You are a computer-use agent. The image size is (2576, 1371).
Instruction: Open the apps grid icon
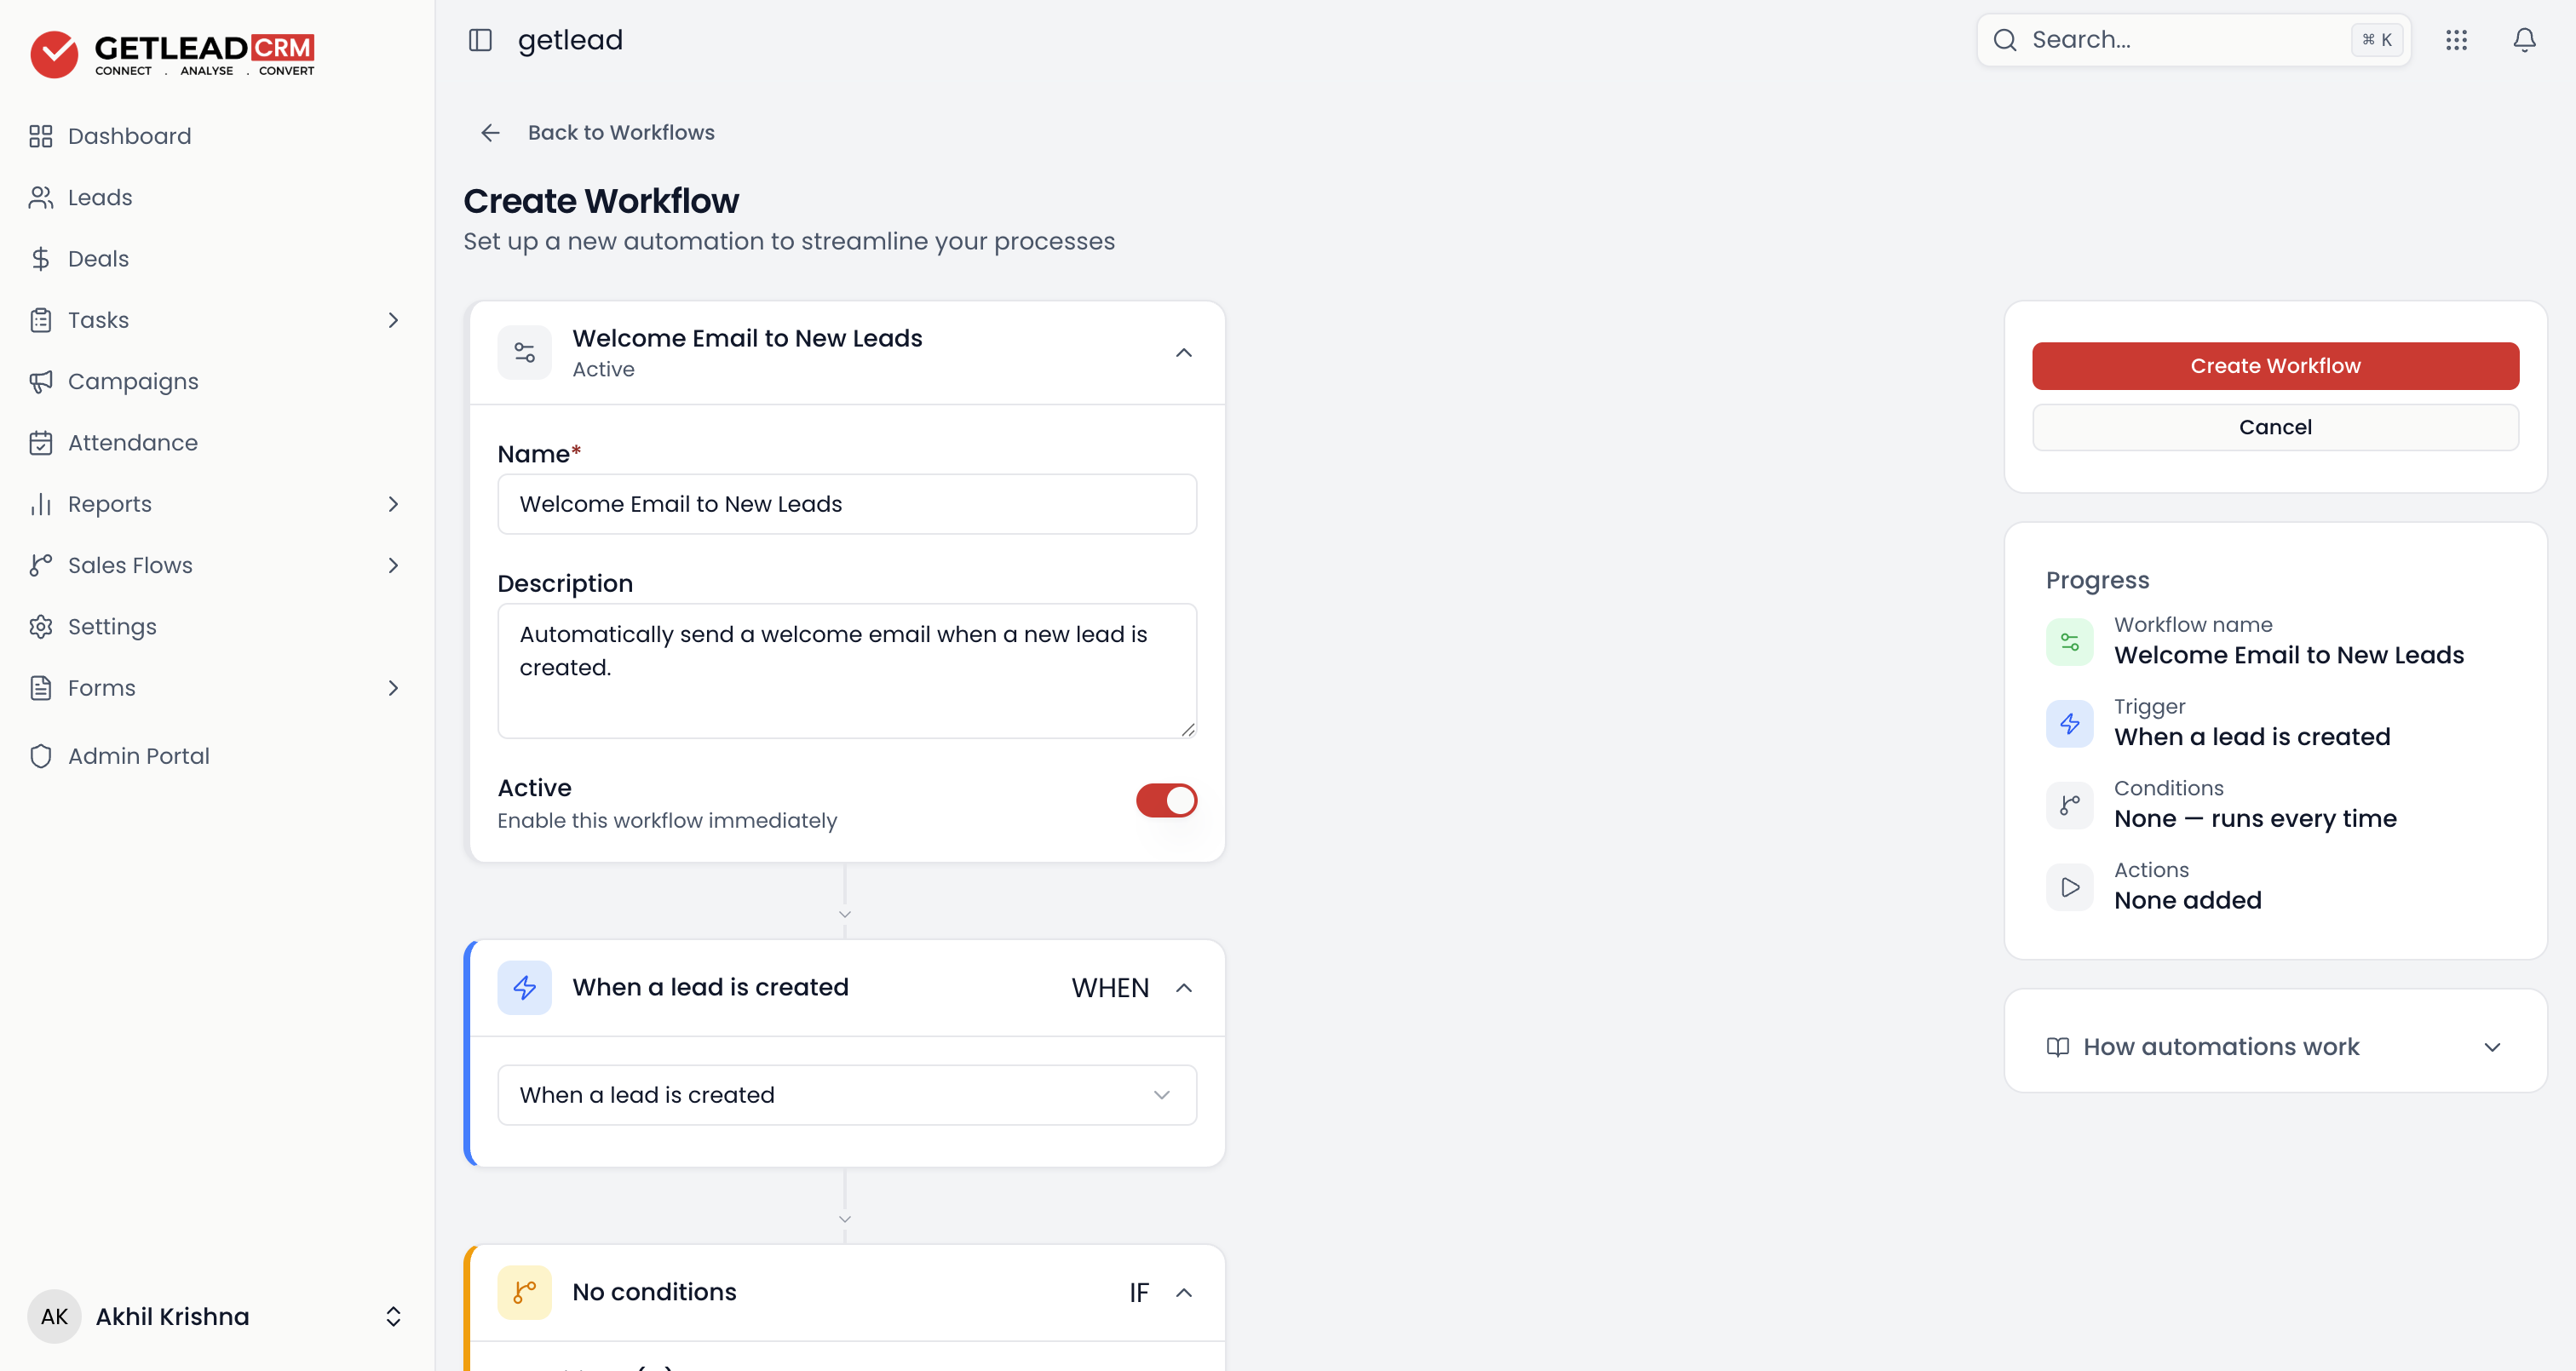point(2456,40)
